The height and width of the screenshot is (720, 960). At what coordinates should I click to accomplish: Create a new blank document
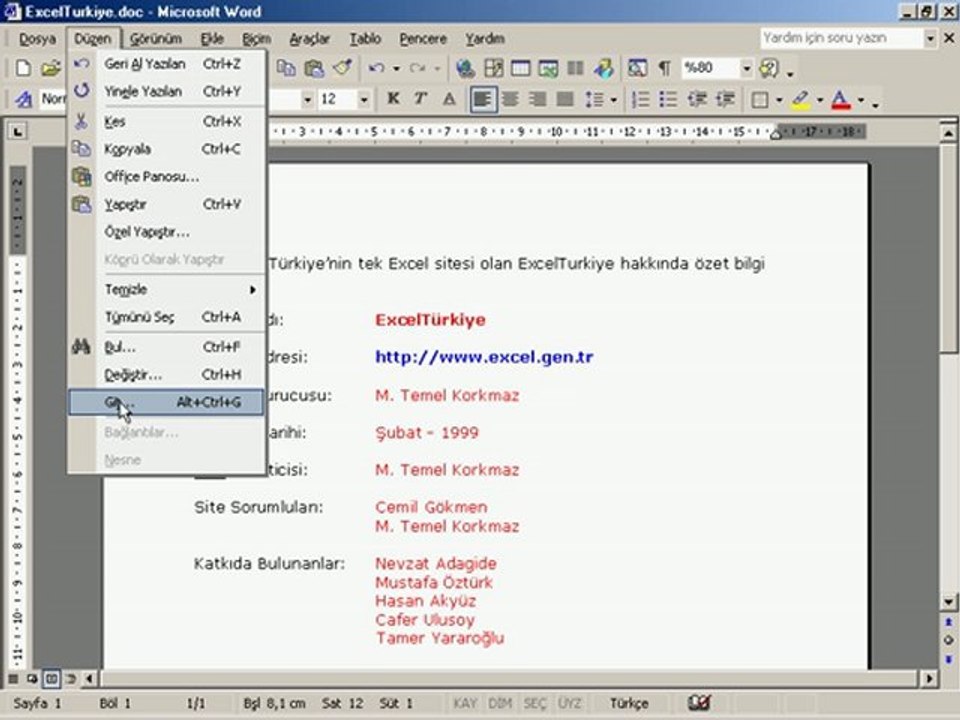(23, 69)
